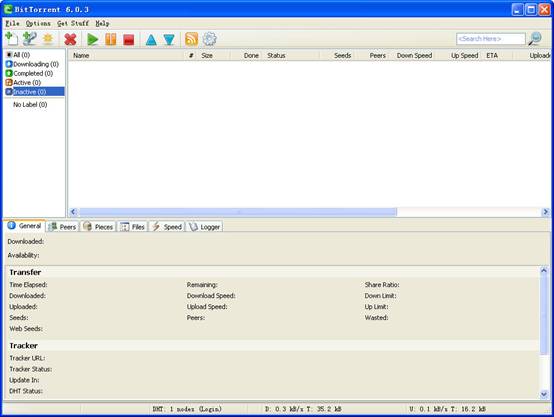
Task: Click the Availability label
Action: coord(23,255)
